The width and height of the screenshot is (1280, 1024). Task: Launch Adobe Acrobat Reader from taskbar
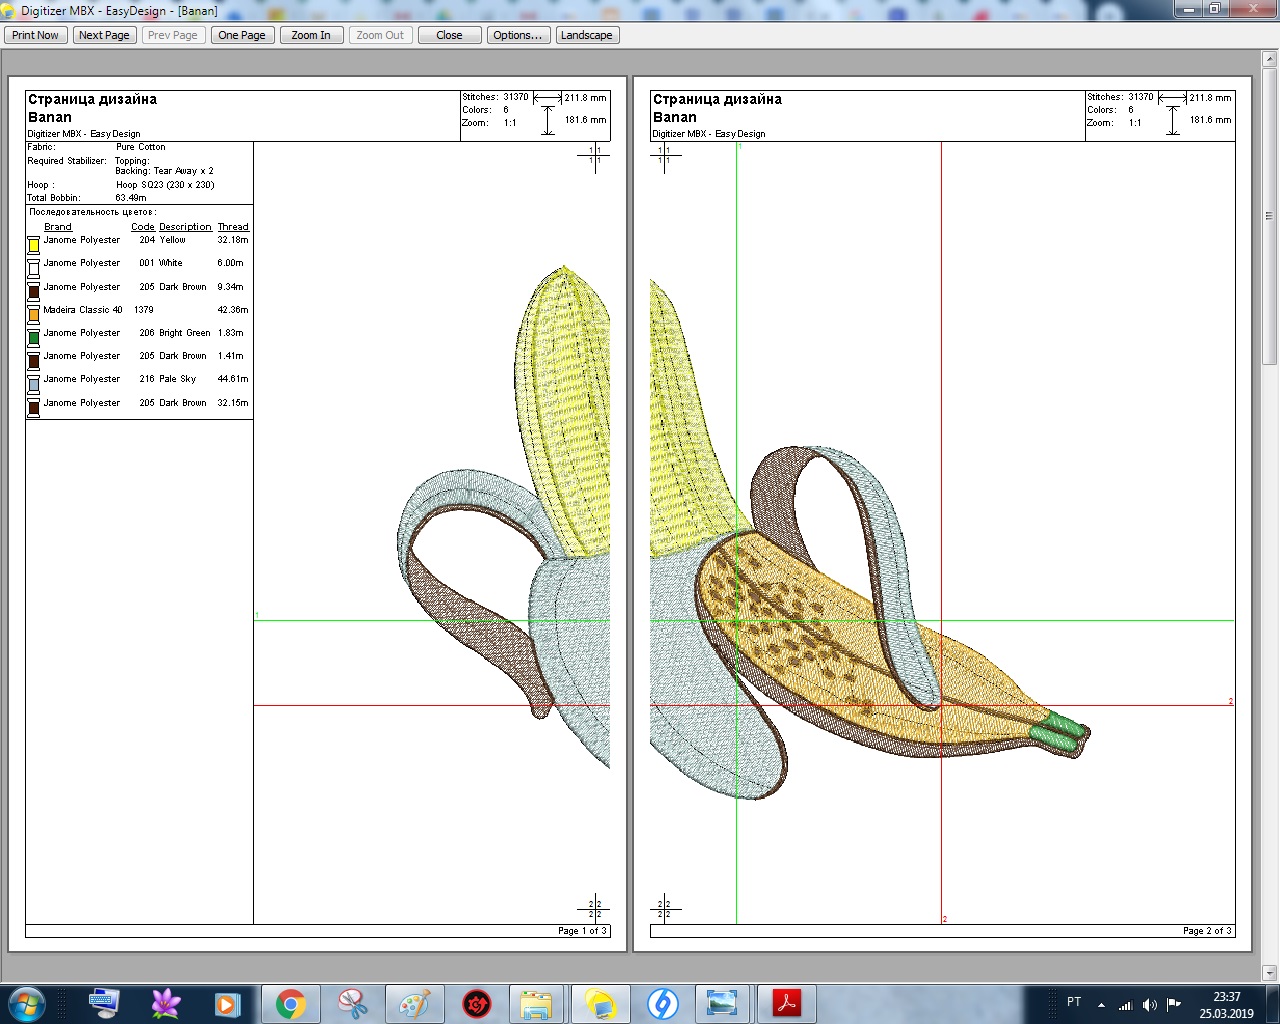click(787, 1003)
